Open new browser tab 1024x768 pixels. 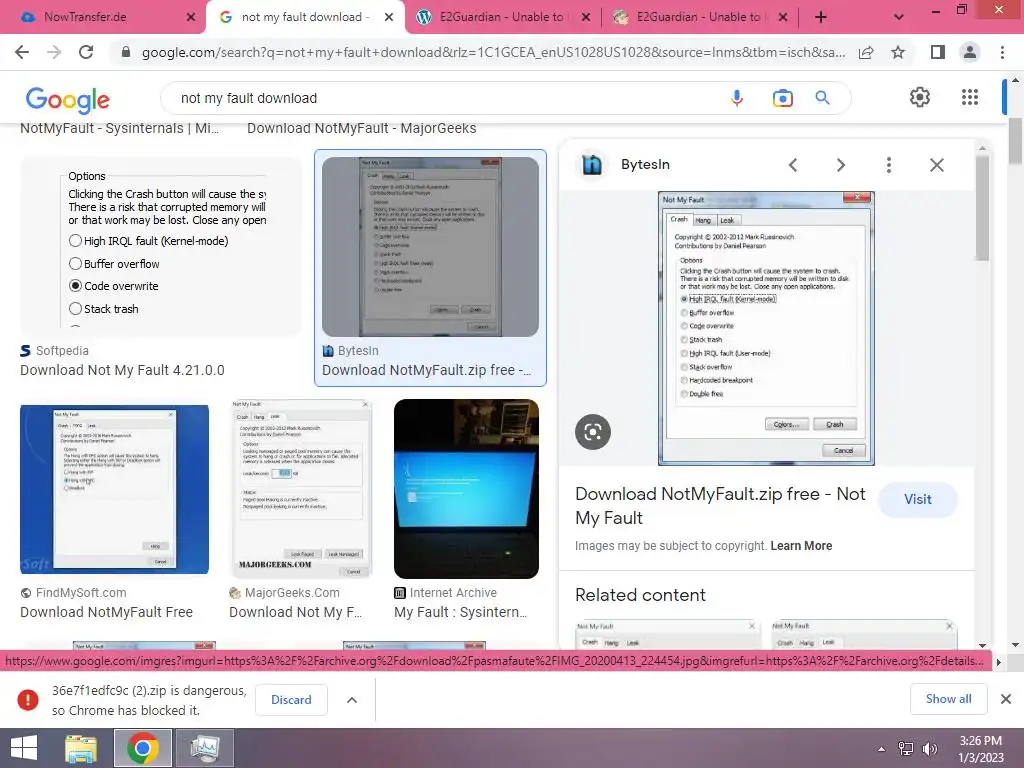821,17
